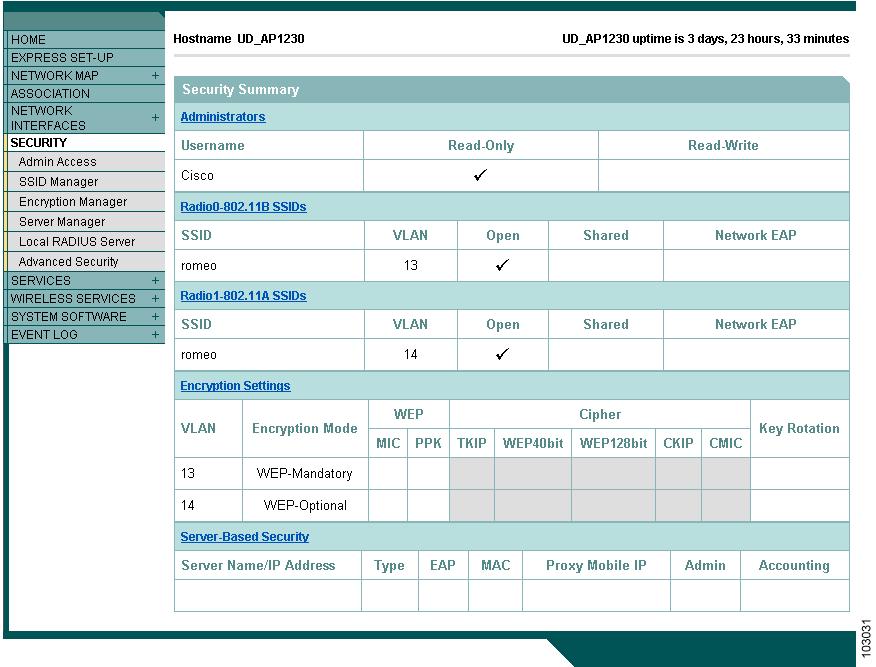Click the Accounting column header

(794, 565)
